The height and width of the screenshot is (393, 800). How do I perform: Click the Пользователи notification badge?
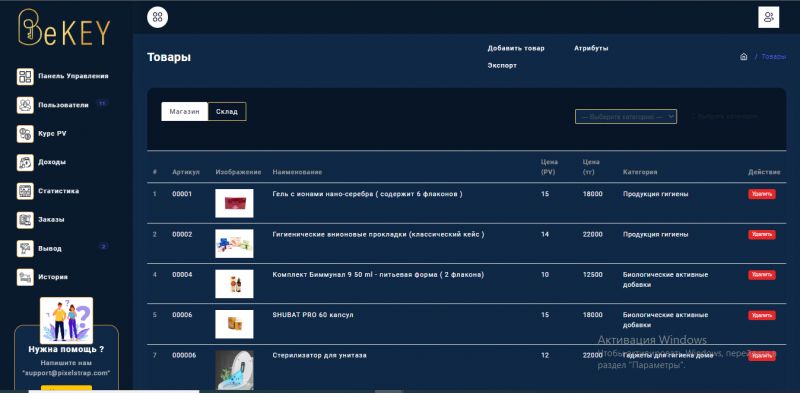[102, 103]
